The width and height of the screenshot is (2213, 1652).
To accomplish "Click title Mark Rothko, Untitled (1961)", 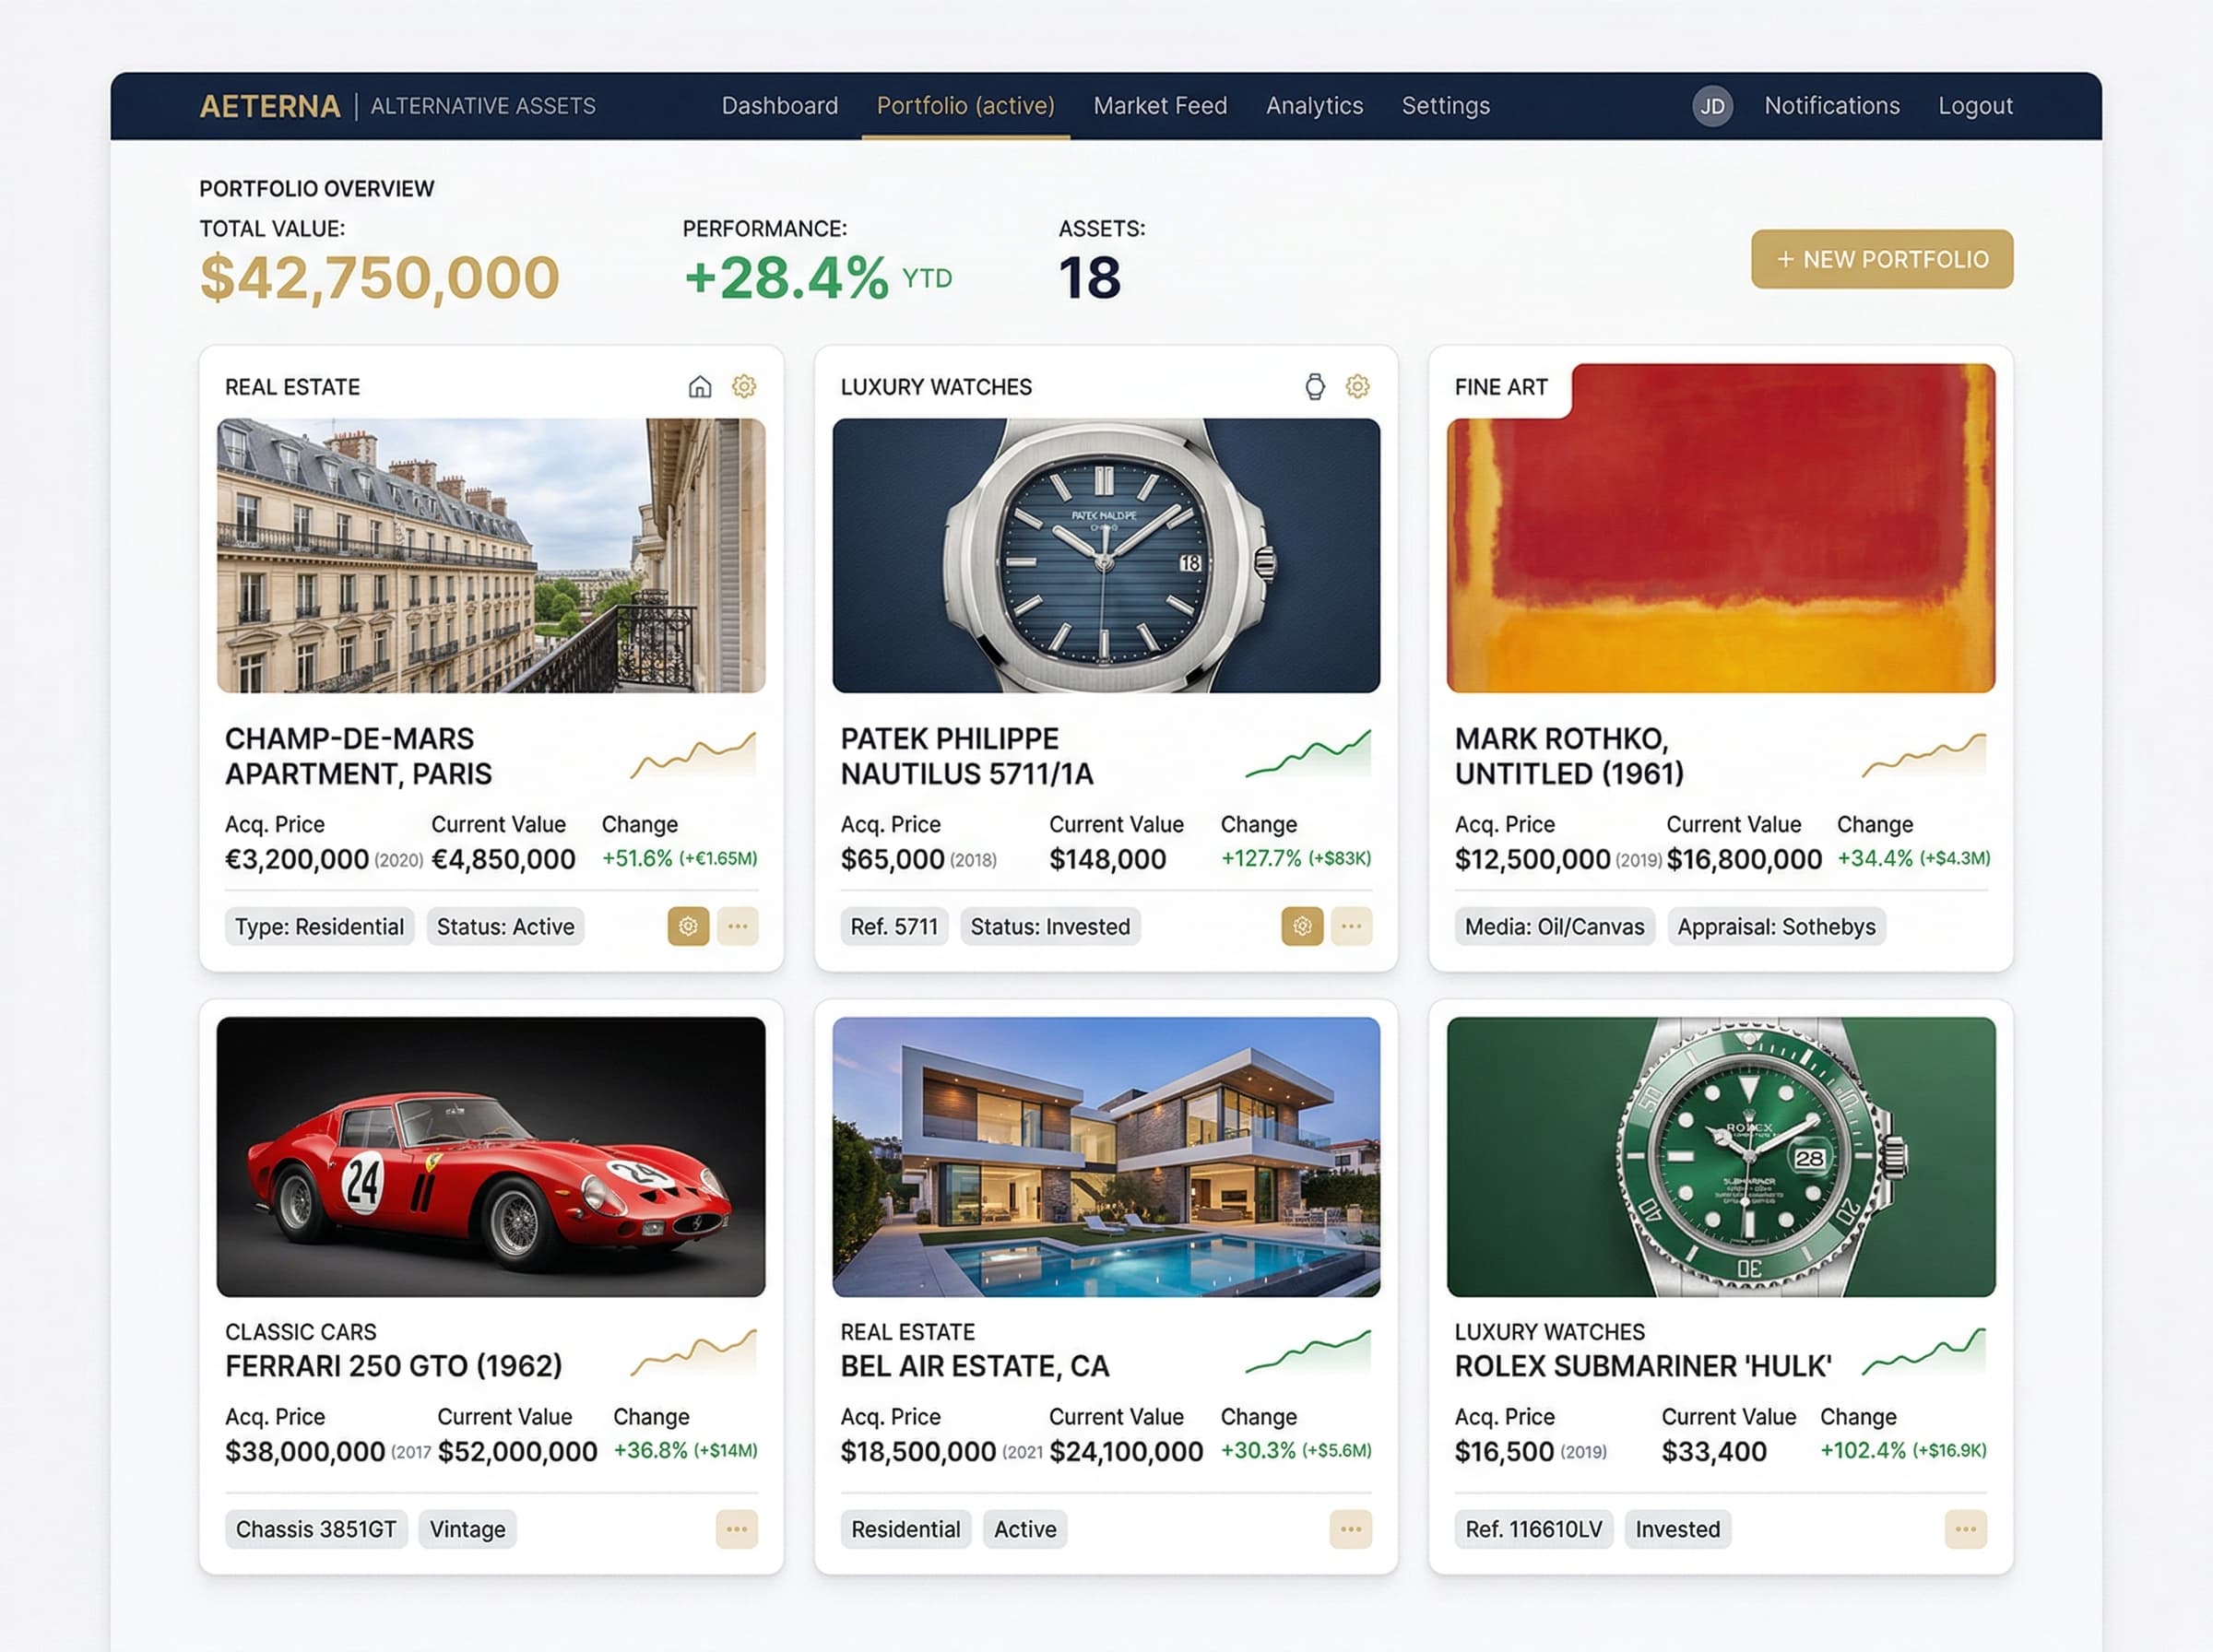I will pos(1569,756).
